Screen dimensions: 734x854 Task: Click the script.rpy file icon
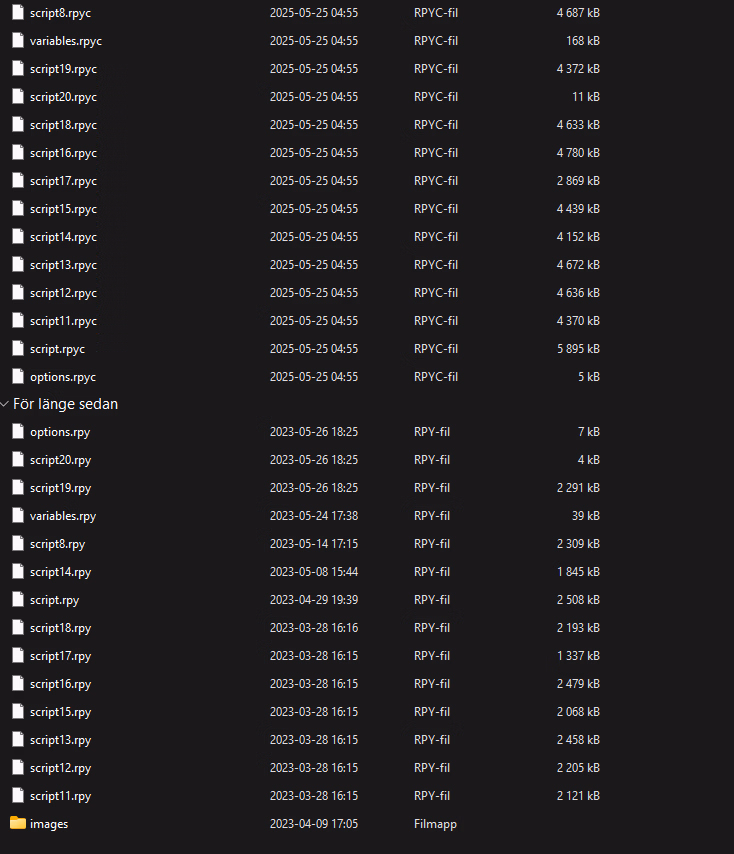pos(18,600)
